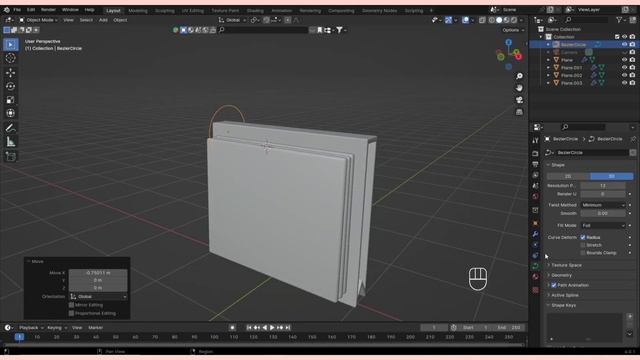Image resolution: width=640 pixels, height=360 pixels.
Task: Click the Blender logo menu icon
Action: [7, 10]
